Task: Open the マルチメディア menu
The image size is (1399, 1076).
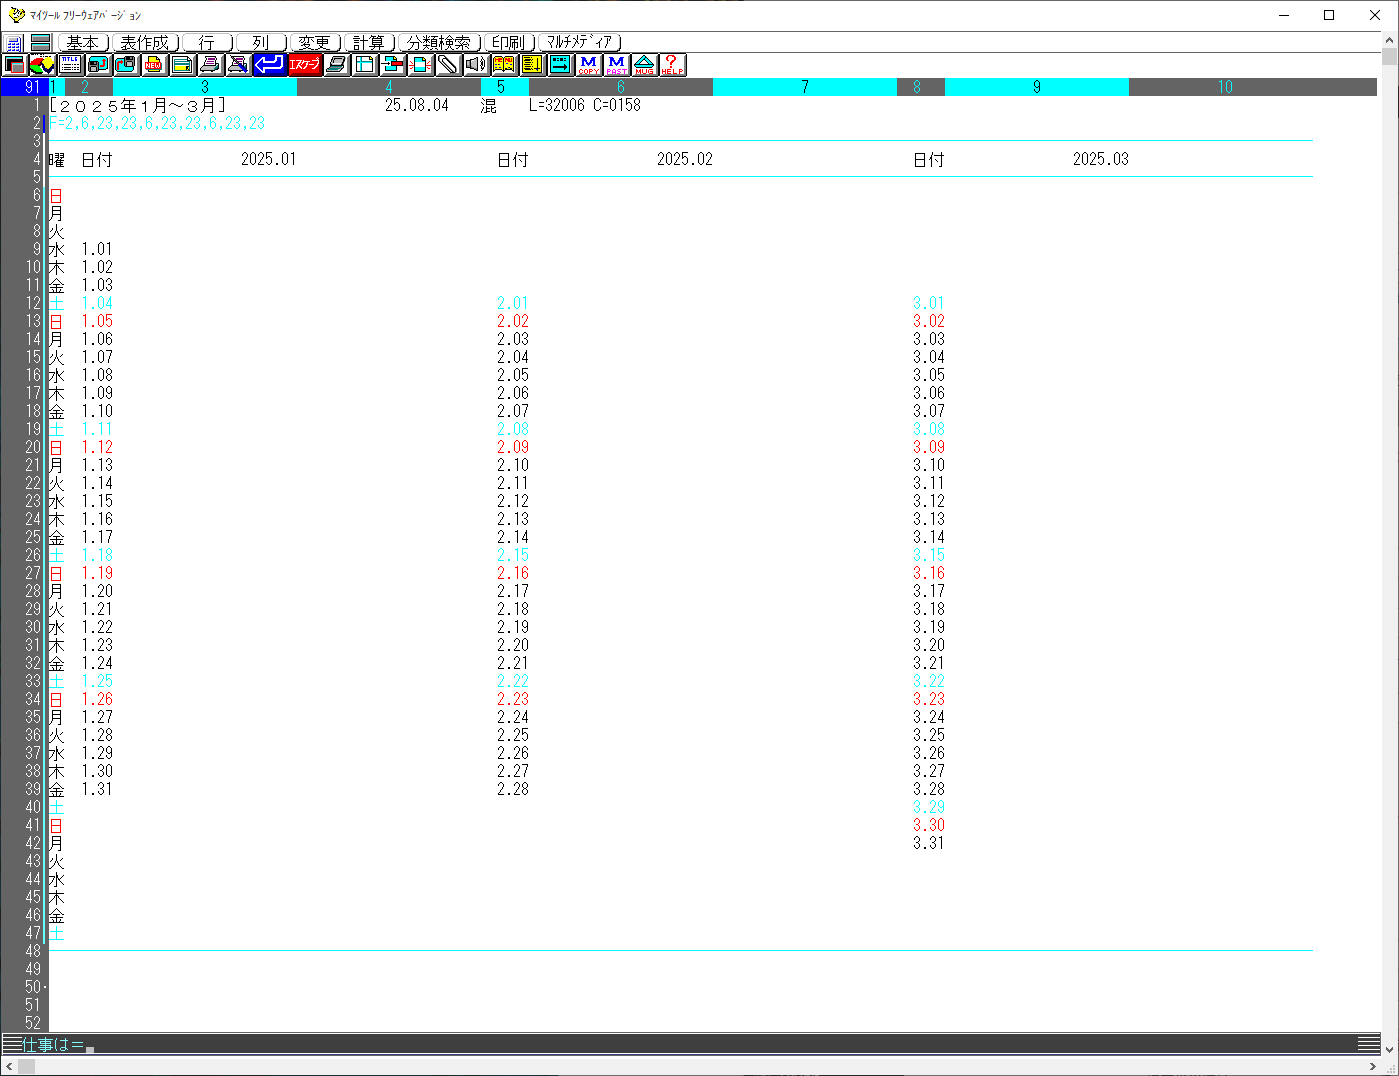Action: click(x=580, y=42)
